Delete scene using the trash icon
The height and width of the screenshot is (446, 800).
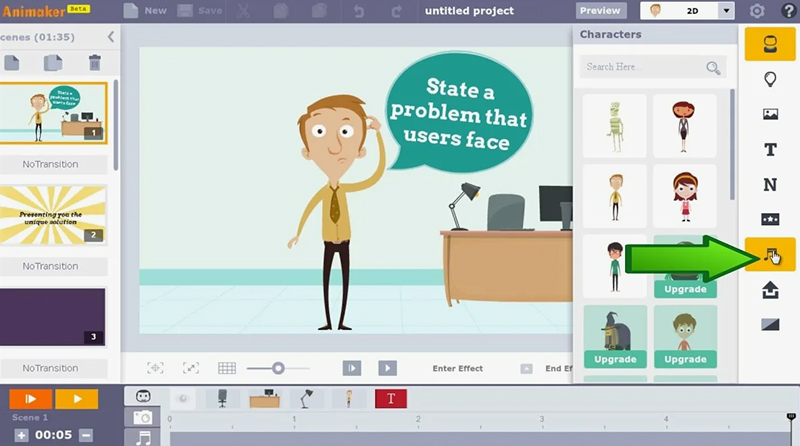(x=94, y=63)
